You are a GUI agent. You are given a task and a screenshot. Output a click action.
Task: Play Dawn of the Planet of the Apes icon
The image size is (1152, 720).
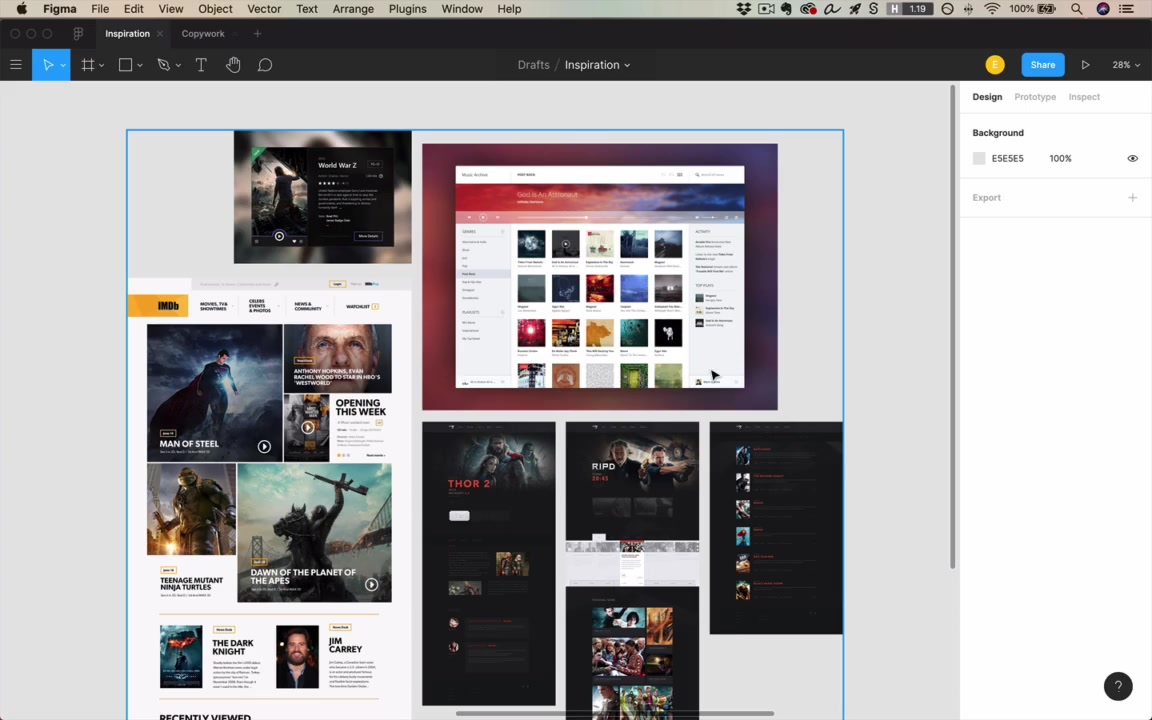[x=372, y=584]
